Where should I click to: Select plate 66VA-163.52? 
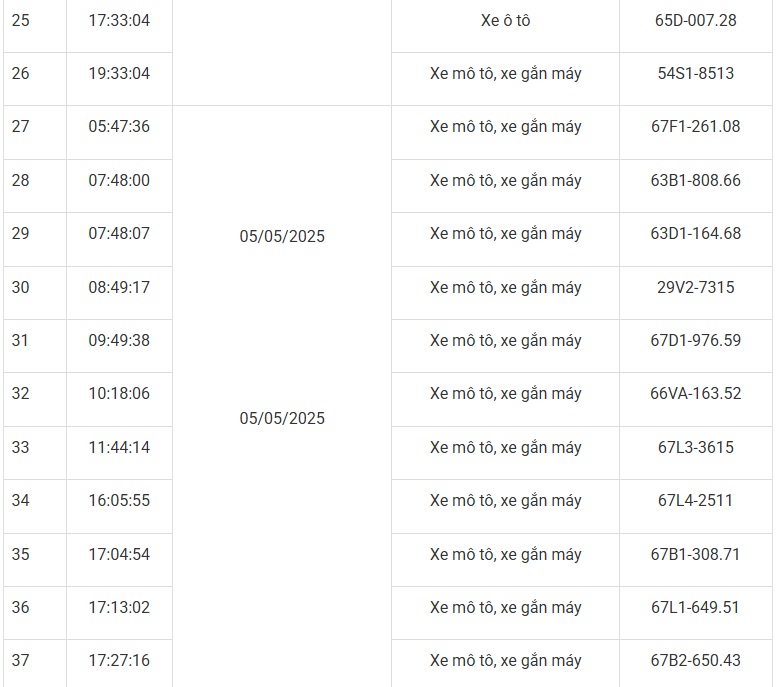coord(695,394)
